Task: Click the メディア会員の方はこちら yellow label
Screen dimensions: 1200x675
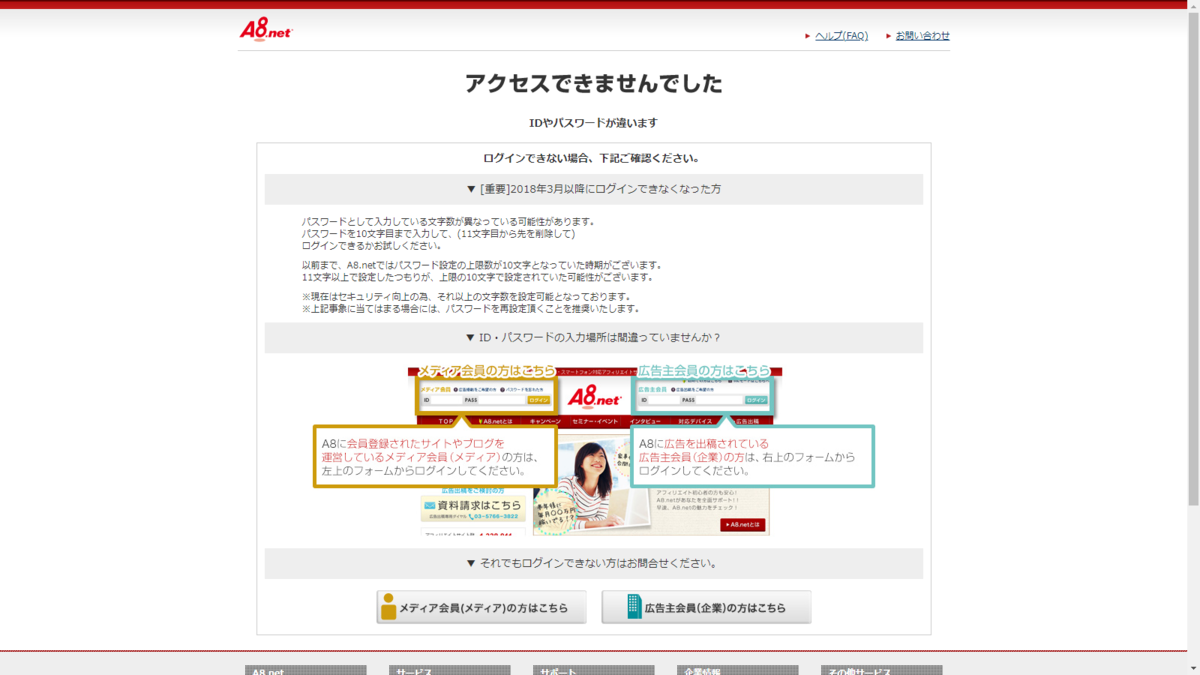Action: [x=486, y=371]
